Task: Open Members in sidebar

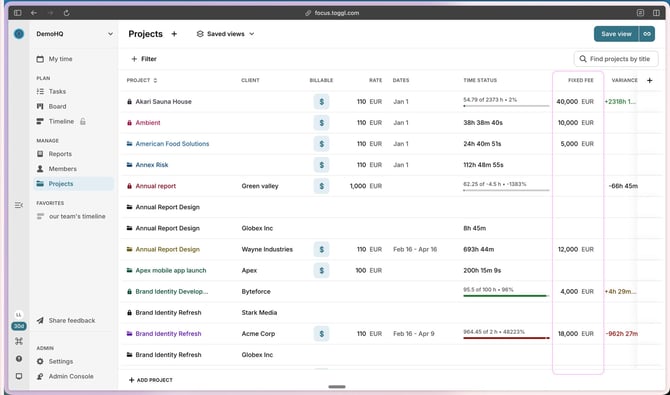Action: [x=57, y=169]
